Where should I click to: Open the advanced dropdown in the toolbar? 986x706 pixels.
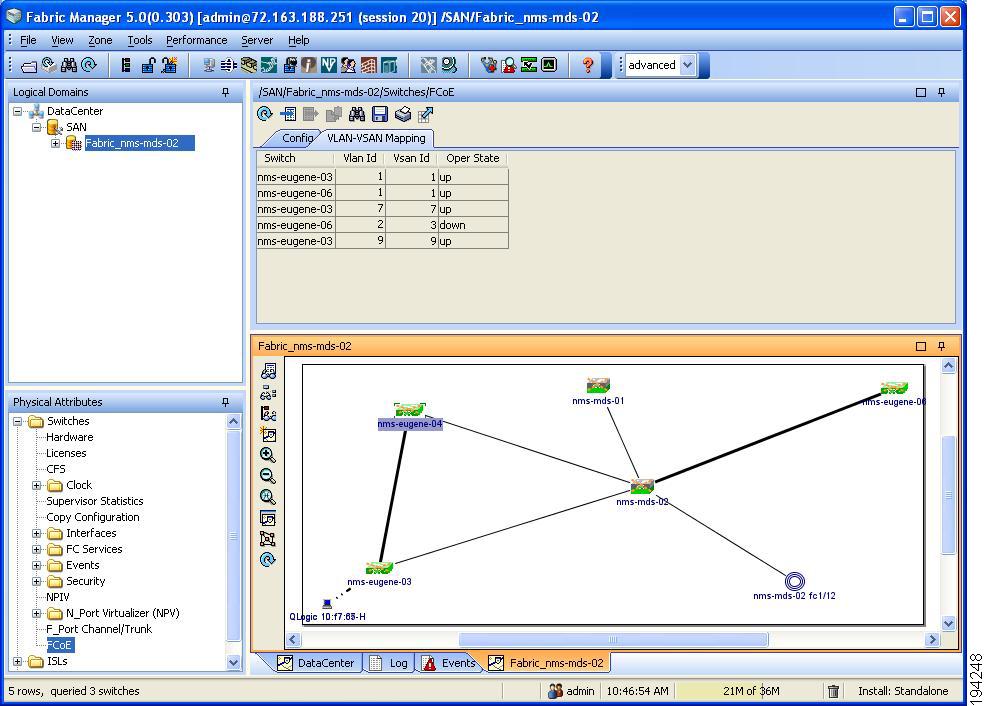[x=687, y=65]
